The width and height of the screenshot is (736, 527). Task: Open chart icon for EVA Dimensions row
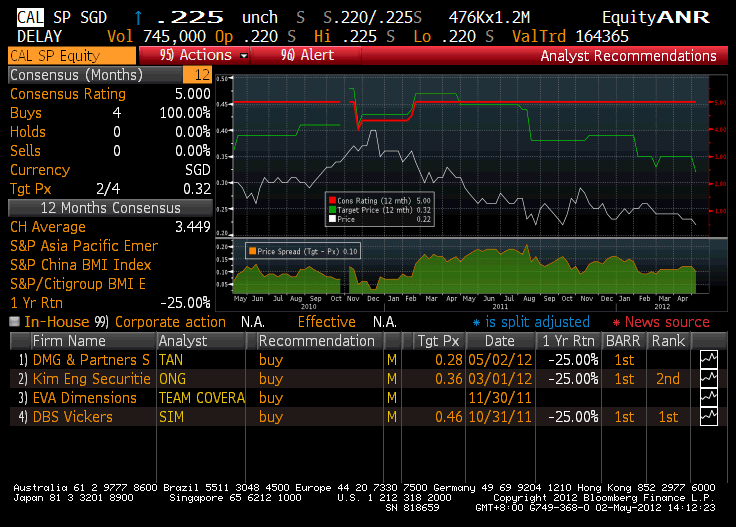point(708,398)
